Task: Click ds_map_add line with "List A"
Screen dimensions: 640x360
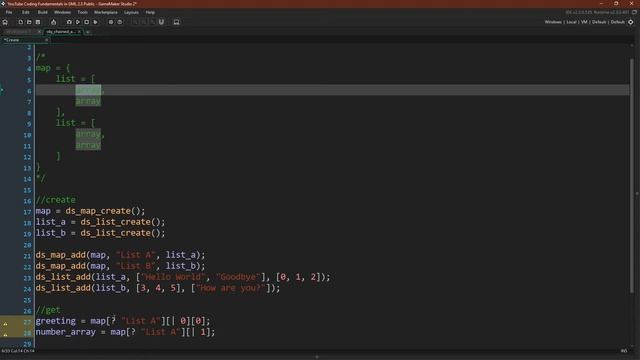Action: point(120,255)
